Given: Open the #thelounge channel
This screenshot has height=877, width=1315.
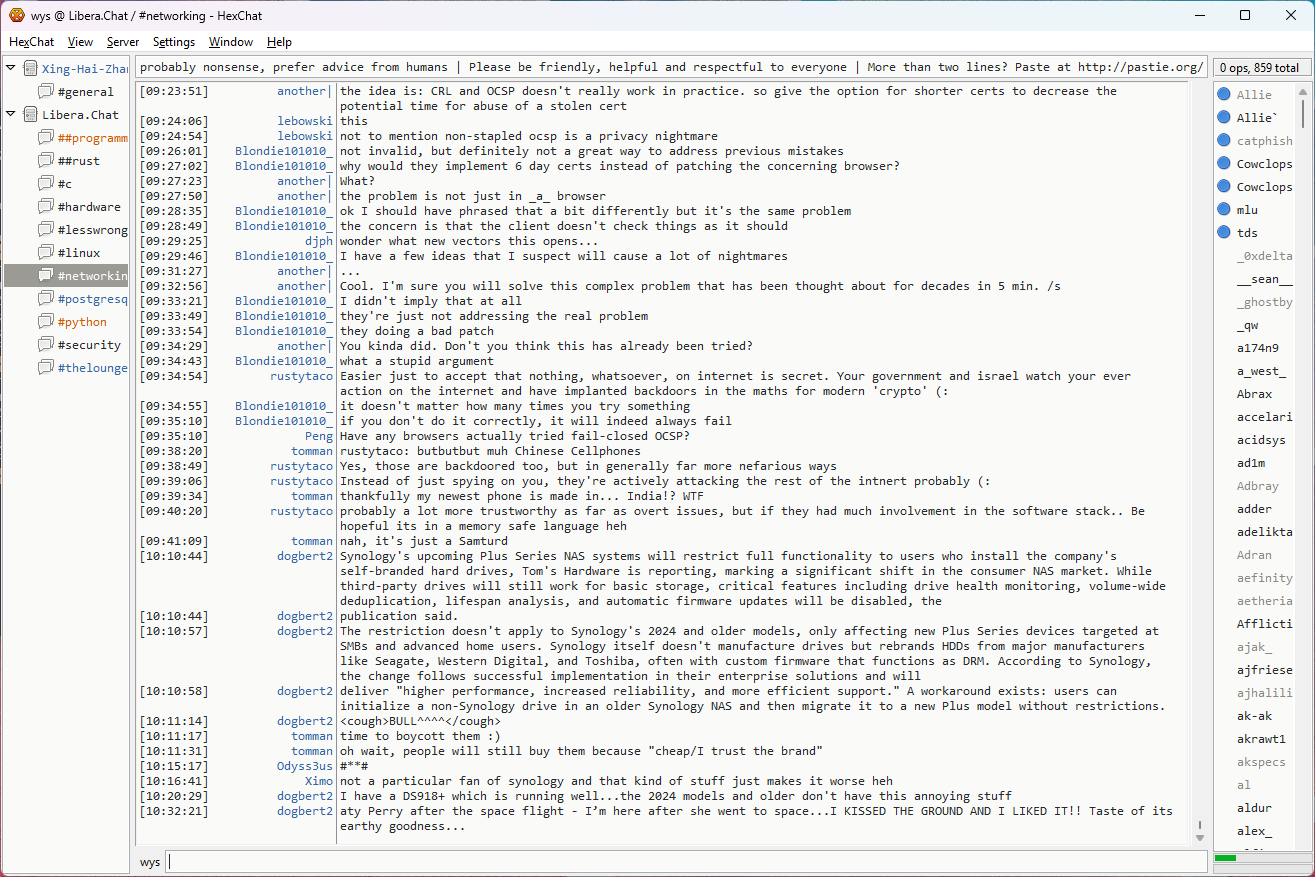Looking at the screenshot, I should pyautogui.click(x=92, y=367).
